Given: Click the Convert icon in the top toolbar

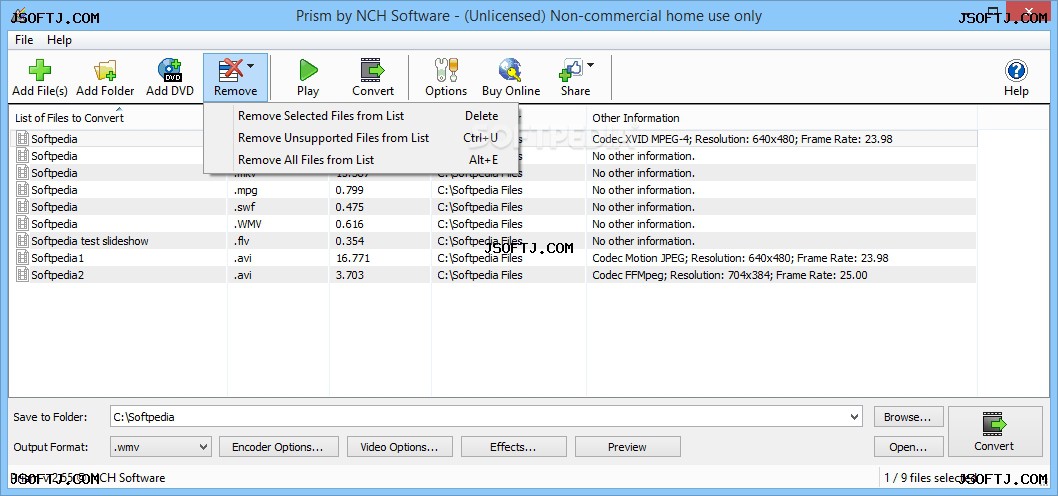Looking at the screenshot, I should [x=372, y=70].
